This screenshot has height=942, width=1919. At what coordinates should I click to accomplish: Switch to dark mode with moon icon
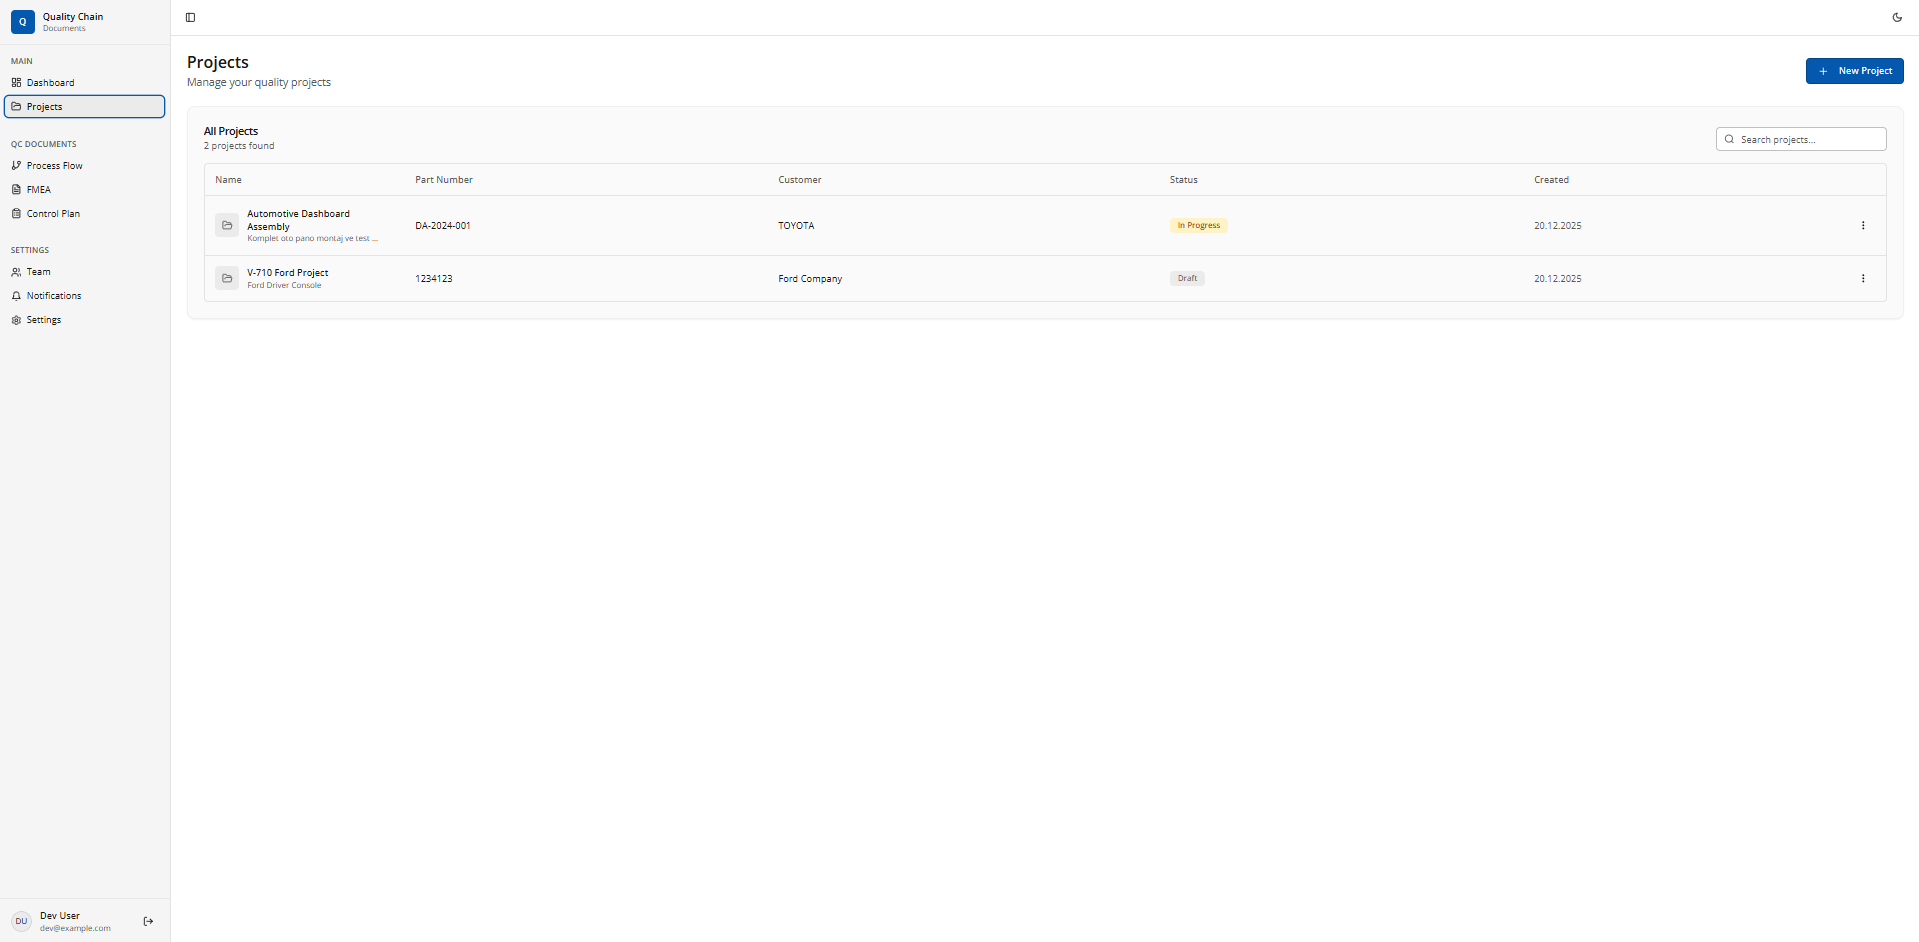[1897, 17]
